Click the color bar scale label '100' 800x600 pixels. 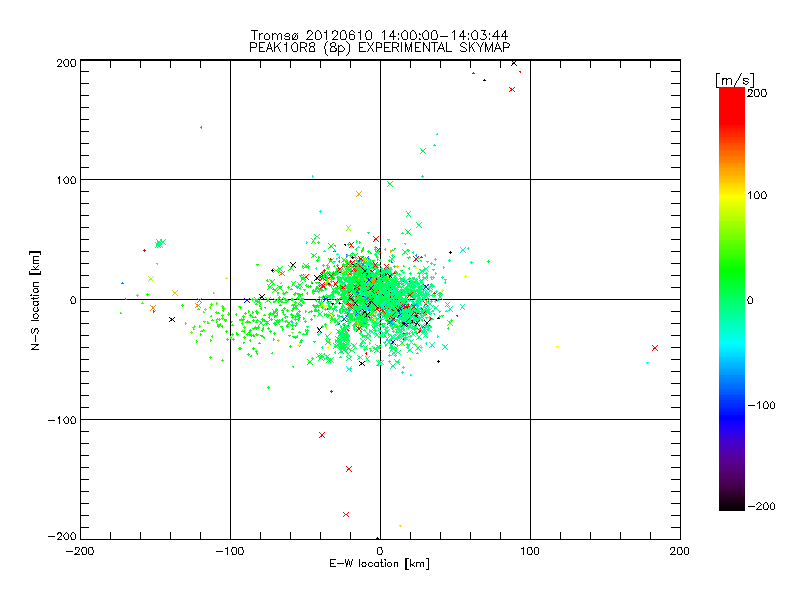click(757, 195)
